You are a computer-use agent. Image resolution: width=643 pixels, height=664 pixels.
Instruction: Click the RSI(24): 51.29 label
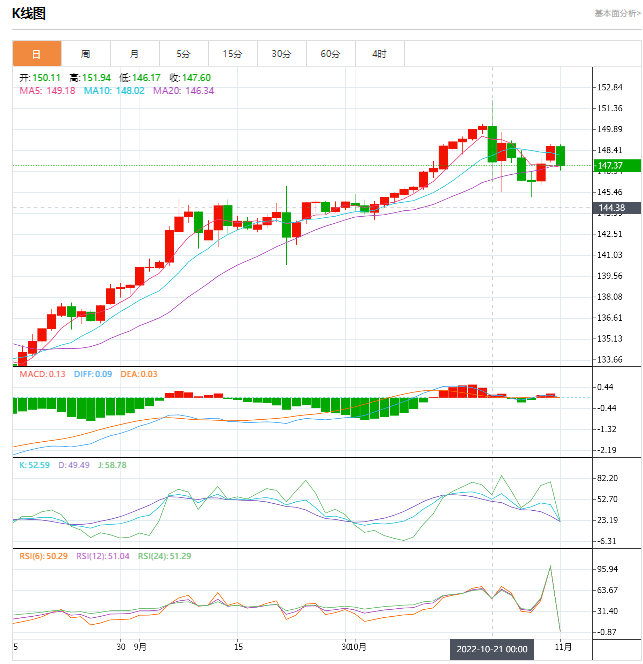[165, 556]
